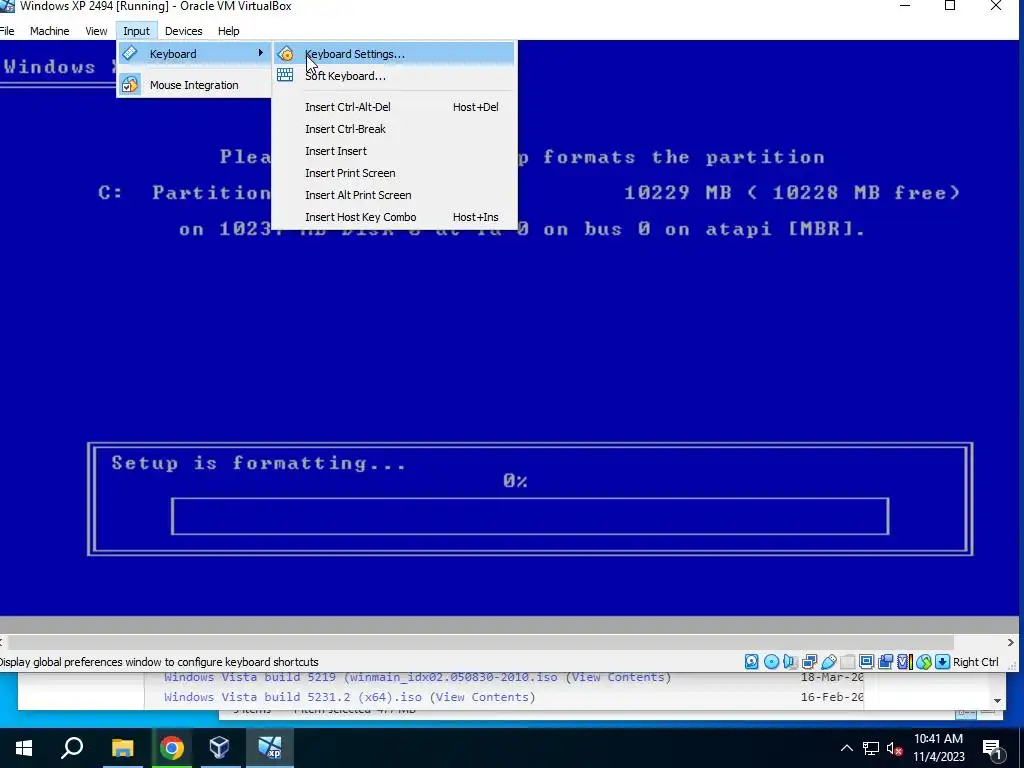Click the network tray icon

pos(871,748)
